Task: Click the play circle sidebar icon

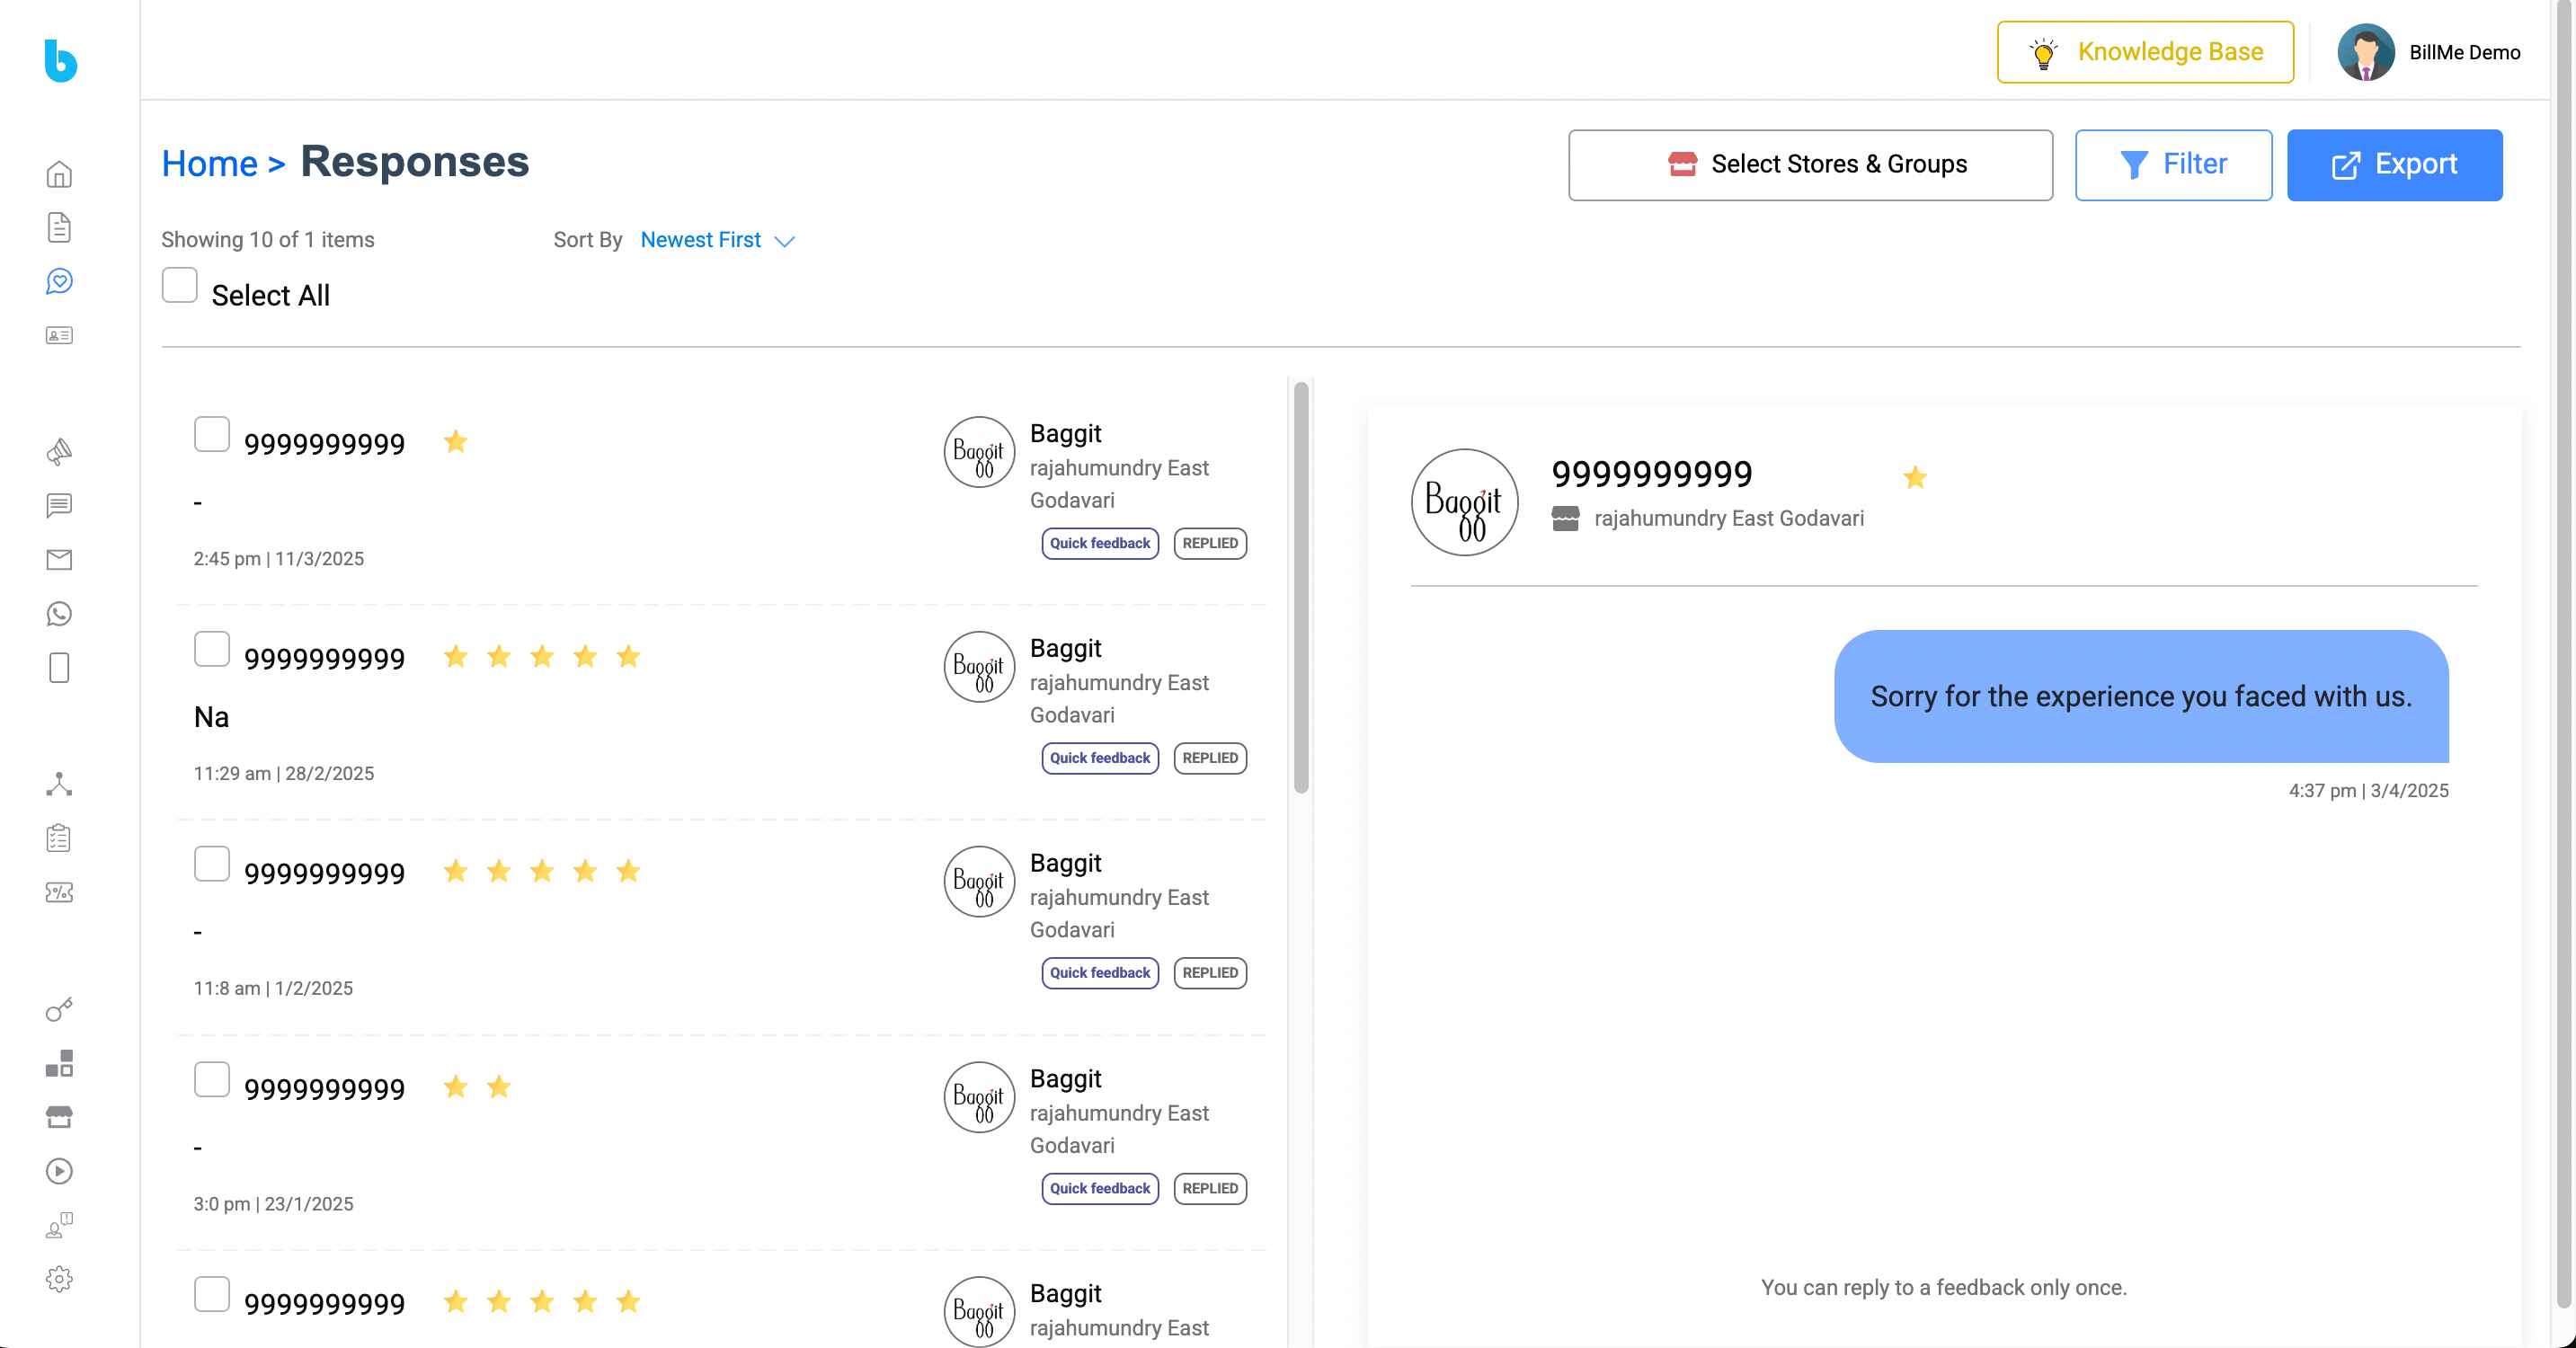Action: pyautogui.click(x=59, y=1170)
